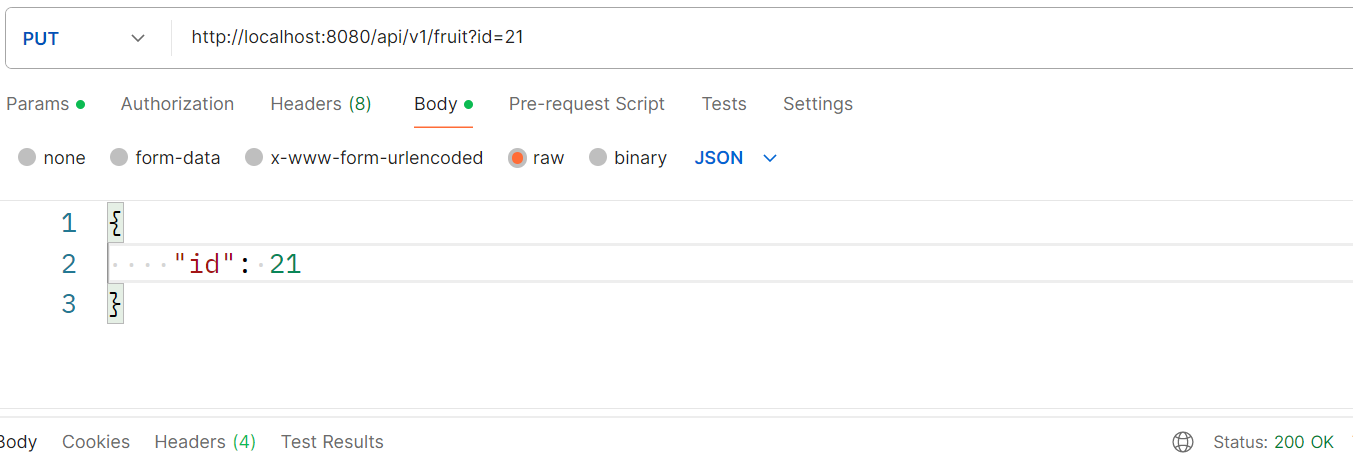
Task: Click line 2 in the JSON editor
Action: [x=730, y=264]
